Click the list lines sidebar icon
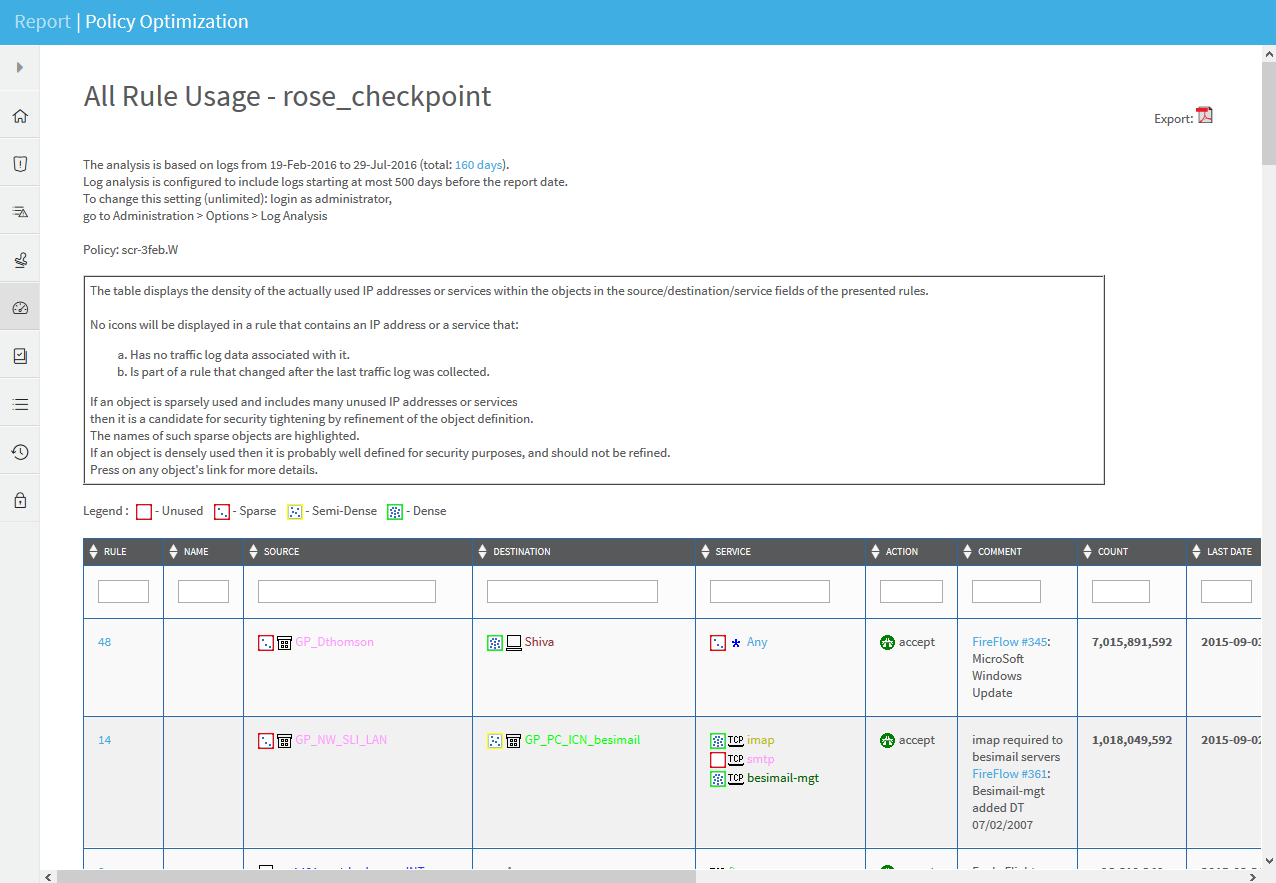1276x883 pixels. click(x=20, y=404)
